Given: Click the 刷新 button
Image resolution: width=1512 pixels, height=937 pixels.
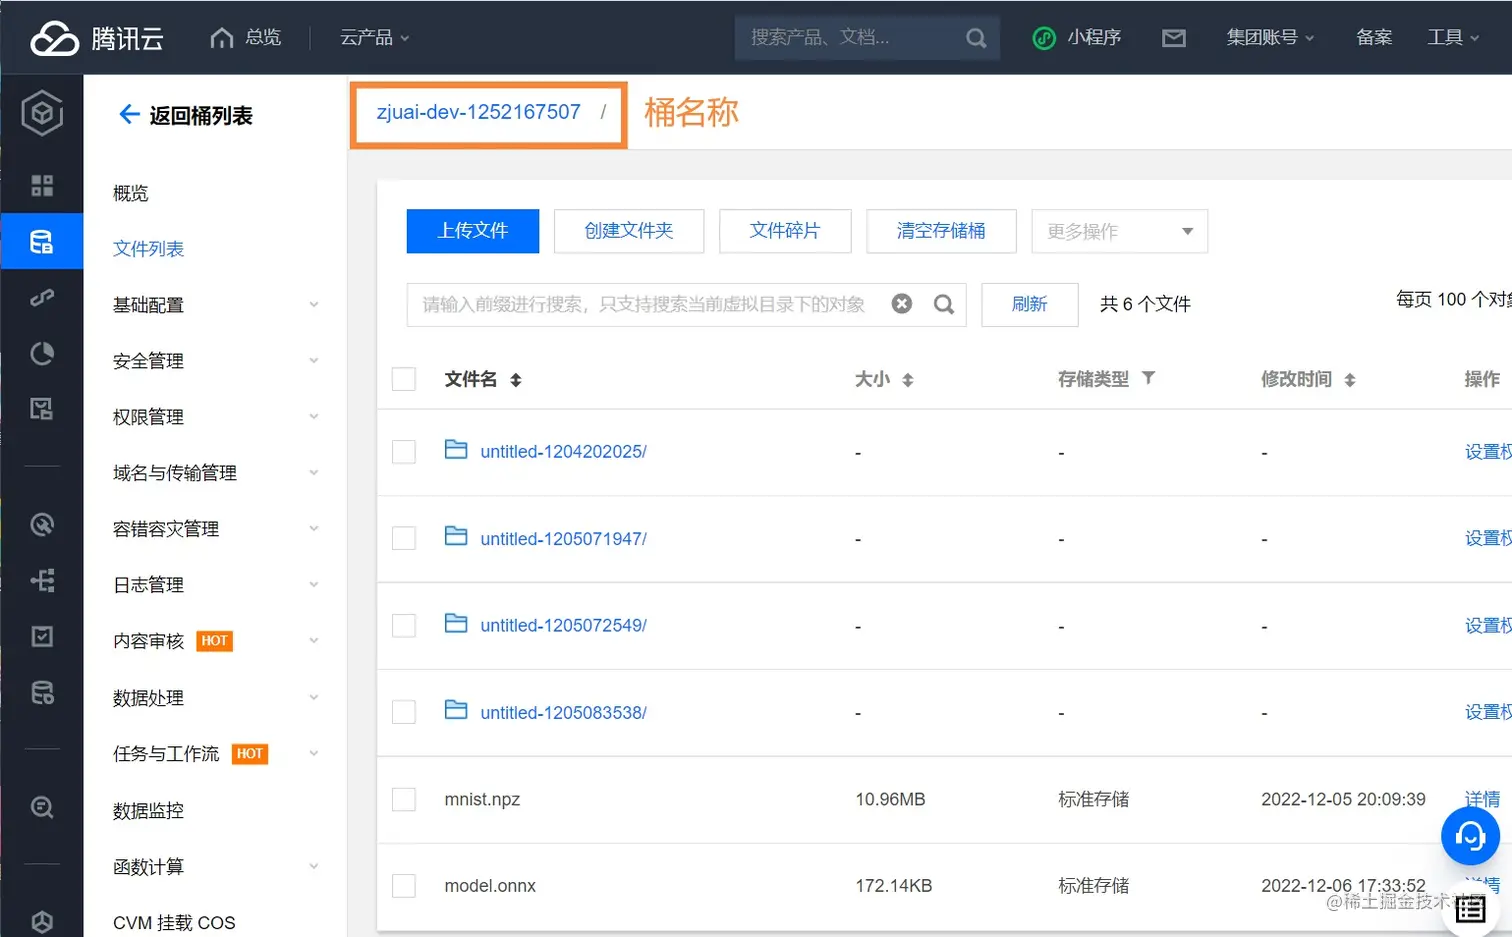Looking at the screenshot, I should [x=1030, y=304].
